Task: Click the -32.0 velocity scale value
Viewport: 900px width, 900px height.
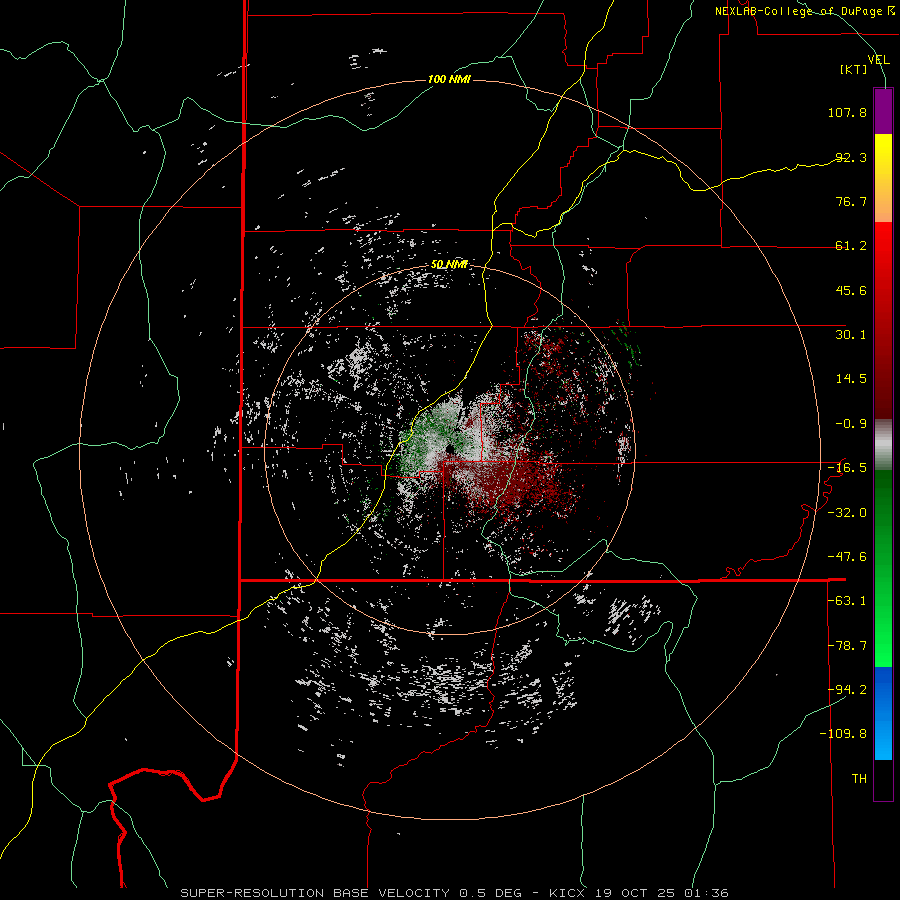Action: [x=847, y=513]
